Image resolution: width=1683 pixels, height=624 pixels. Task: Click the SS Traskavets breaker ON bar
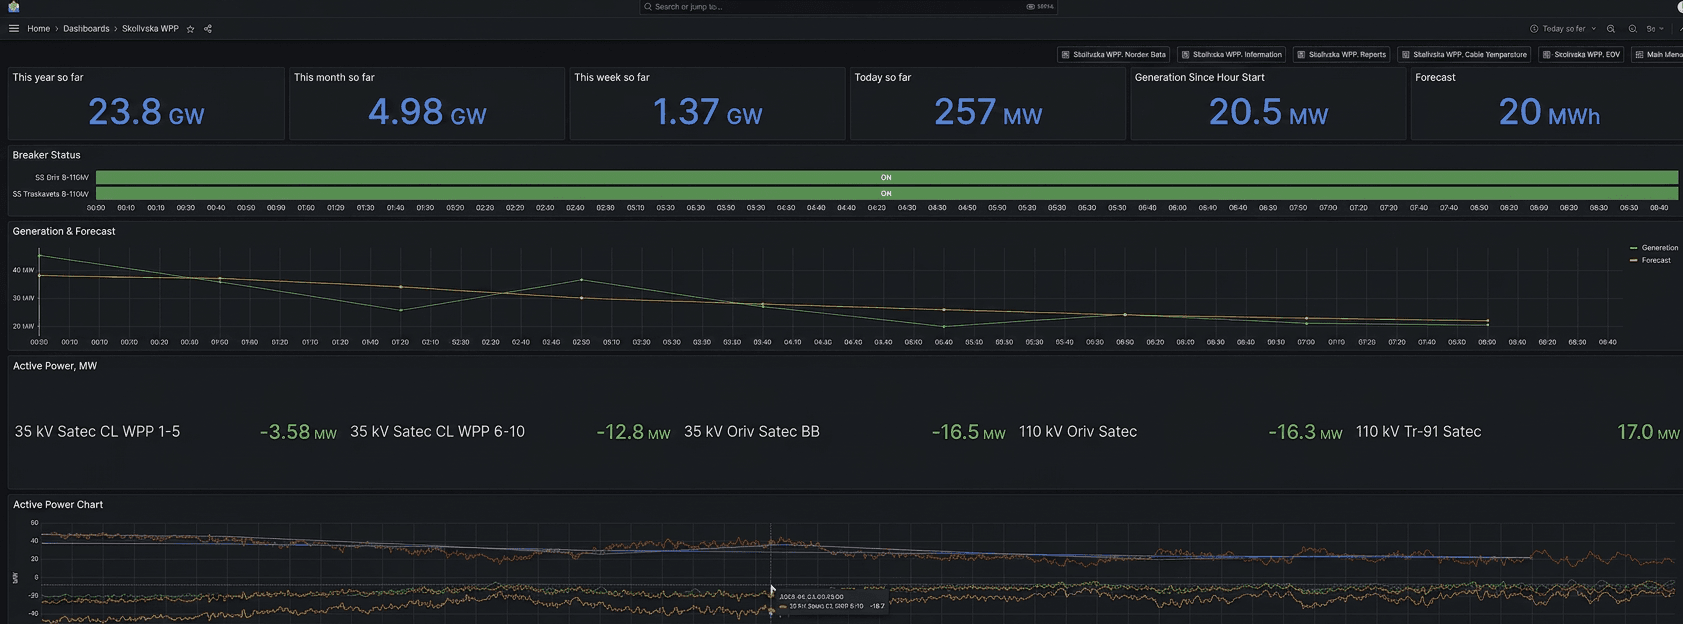(x=887, y=193)
